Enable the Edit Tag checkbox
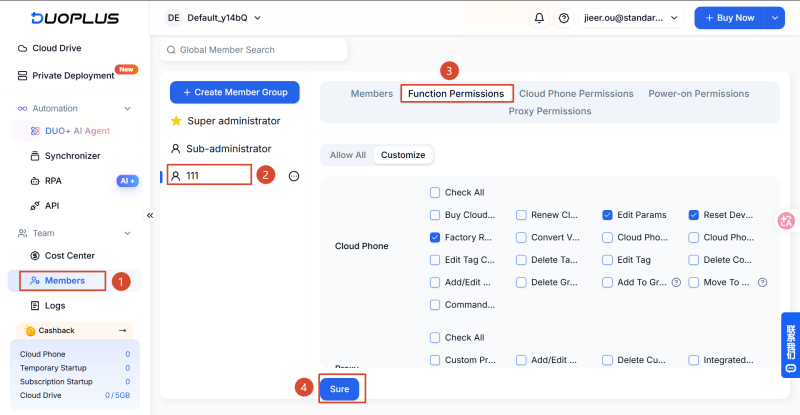Screen dimensions: 800x415 (x=607, y=260)
